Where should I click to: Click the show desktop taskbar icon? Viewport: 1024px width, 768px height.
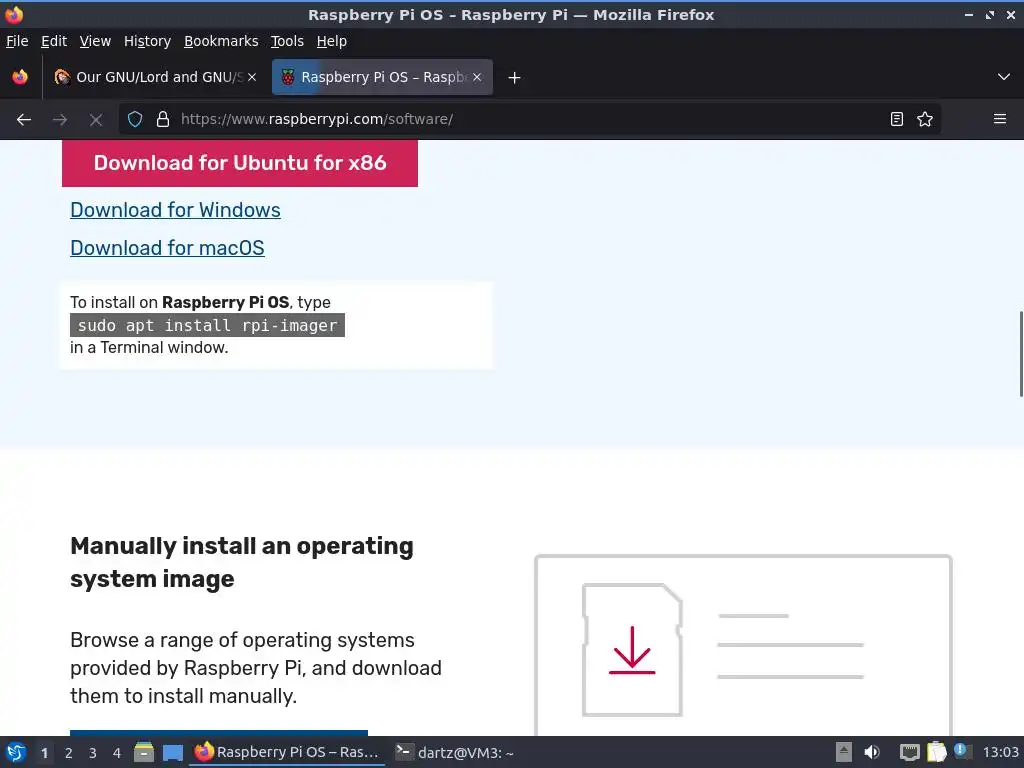[x=172, y=752]
